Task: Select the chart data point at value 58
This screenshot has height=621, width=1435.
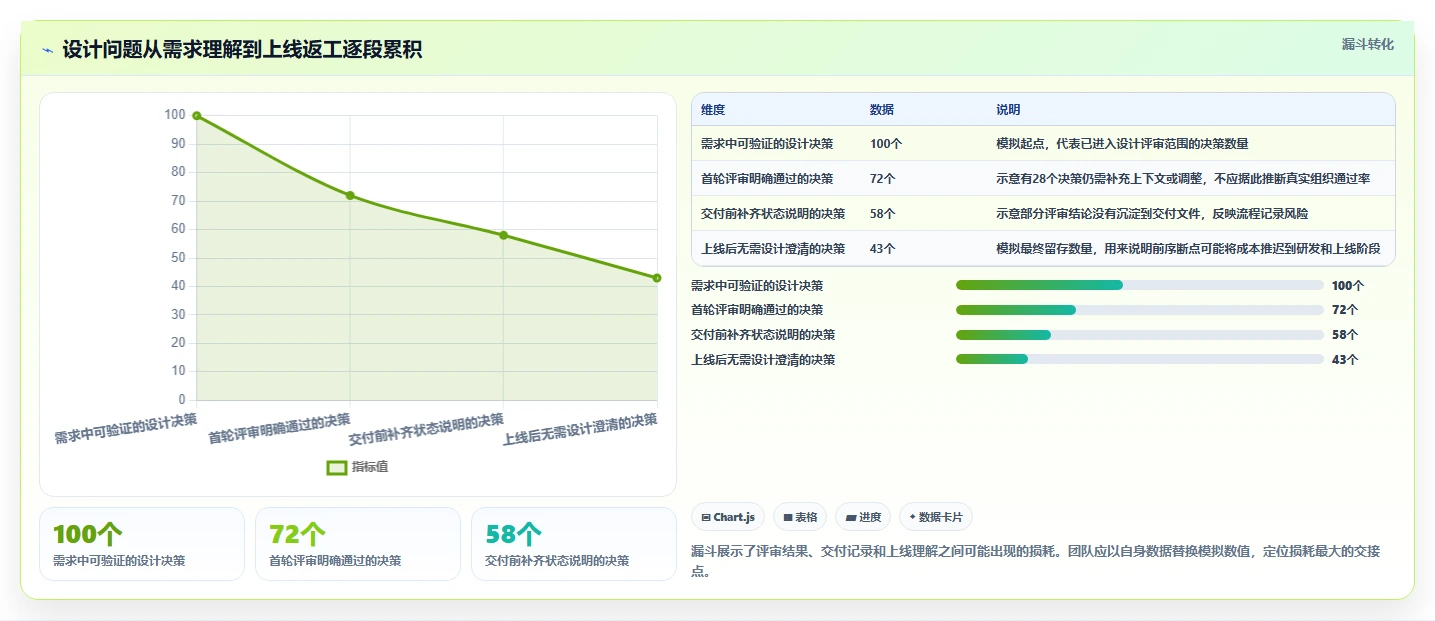Action: [503, 235]
